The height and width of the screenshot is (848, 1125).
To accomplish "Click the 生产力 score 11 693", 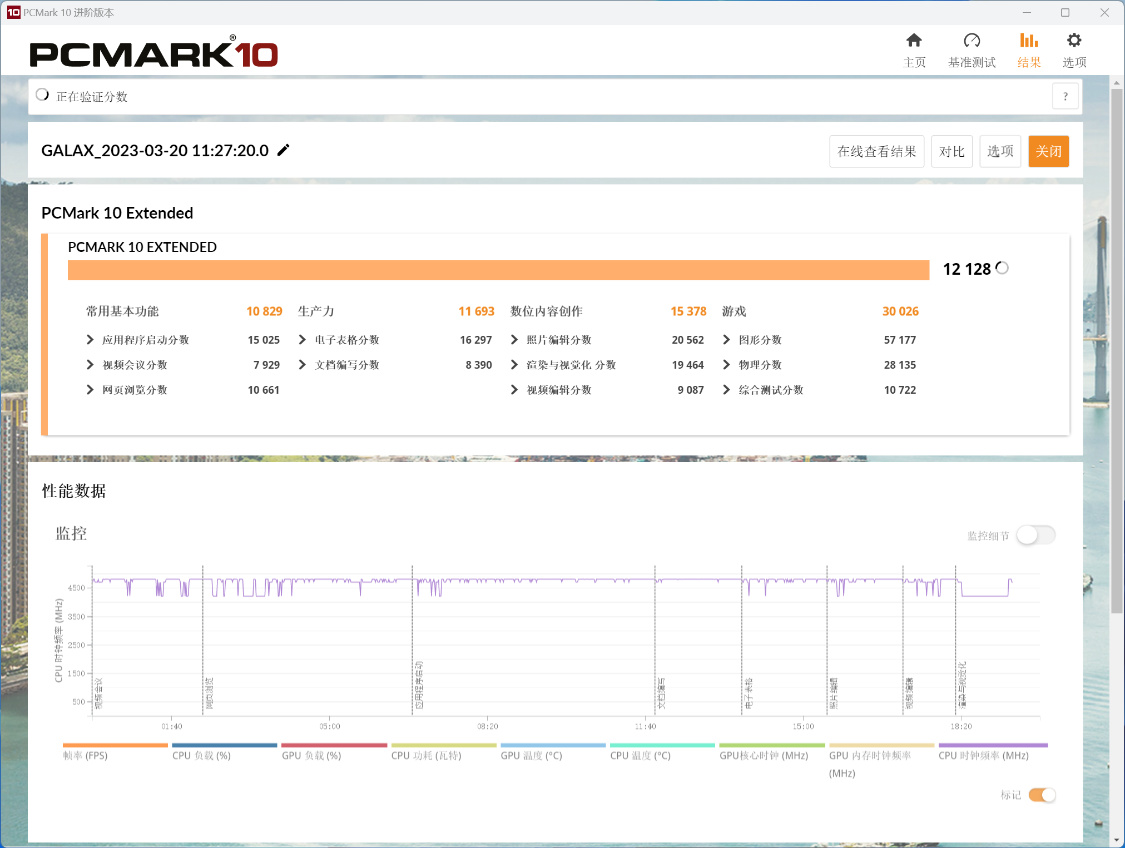I will pyautogui.click(x=476, y=311).
